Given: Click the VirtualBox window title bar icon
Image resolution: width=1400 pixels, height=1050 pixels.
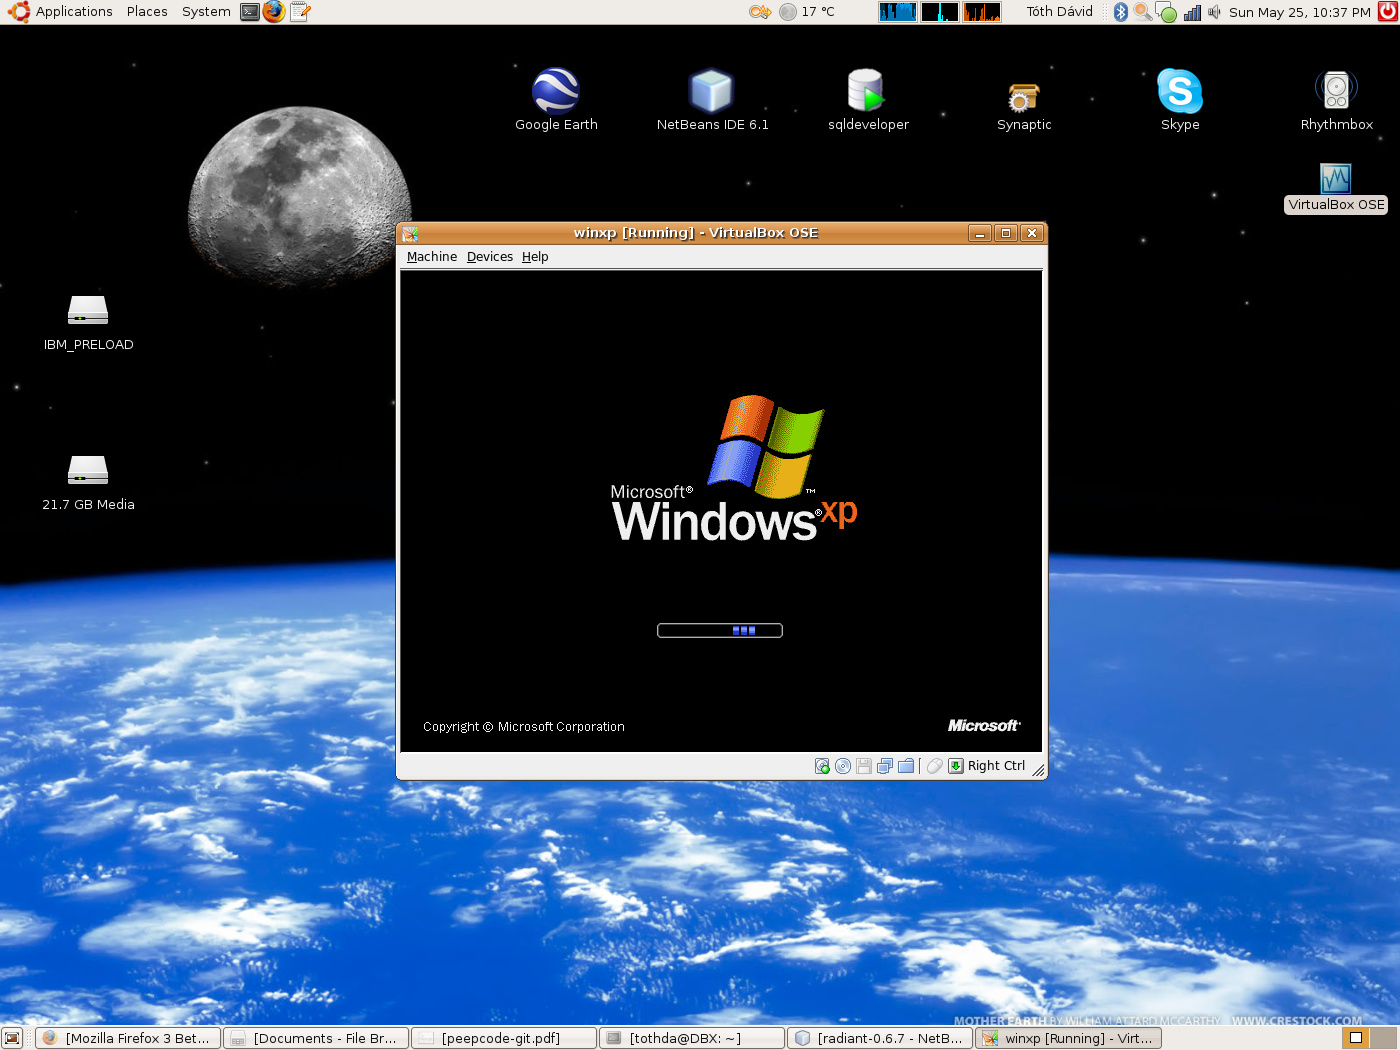Looking at the screenshot, I should pos(410,233).
